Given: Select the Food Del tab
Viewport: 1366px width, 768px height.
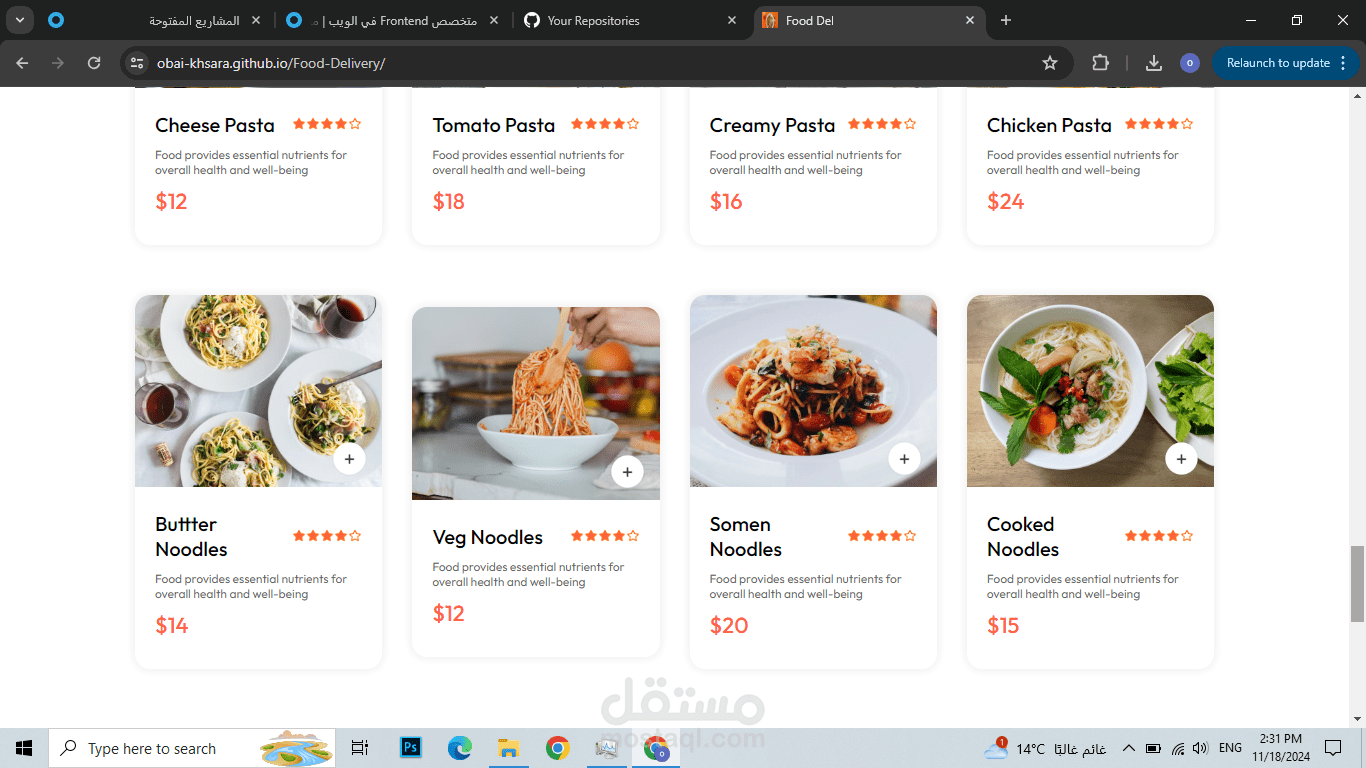Looking at the screenshot, I should tap(870, 20).
